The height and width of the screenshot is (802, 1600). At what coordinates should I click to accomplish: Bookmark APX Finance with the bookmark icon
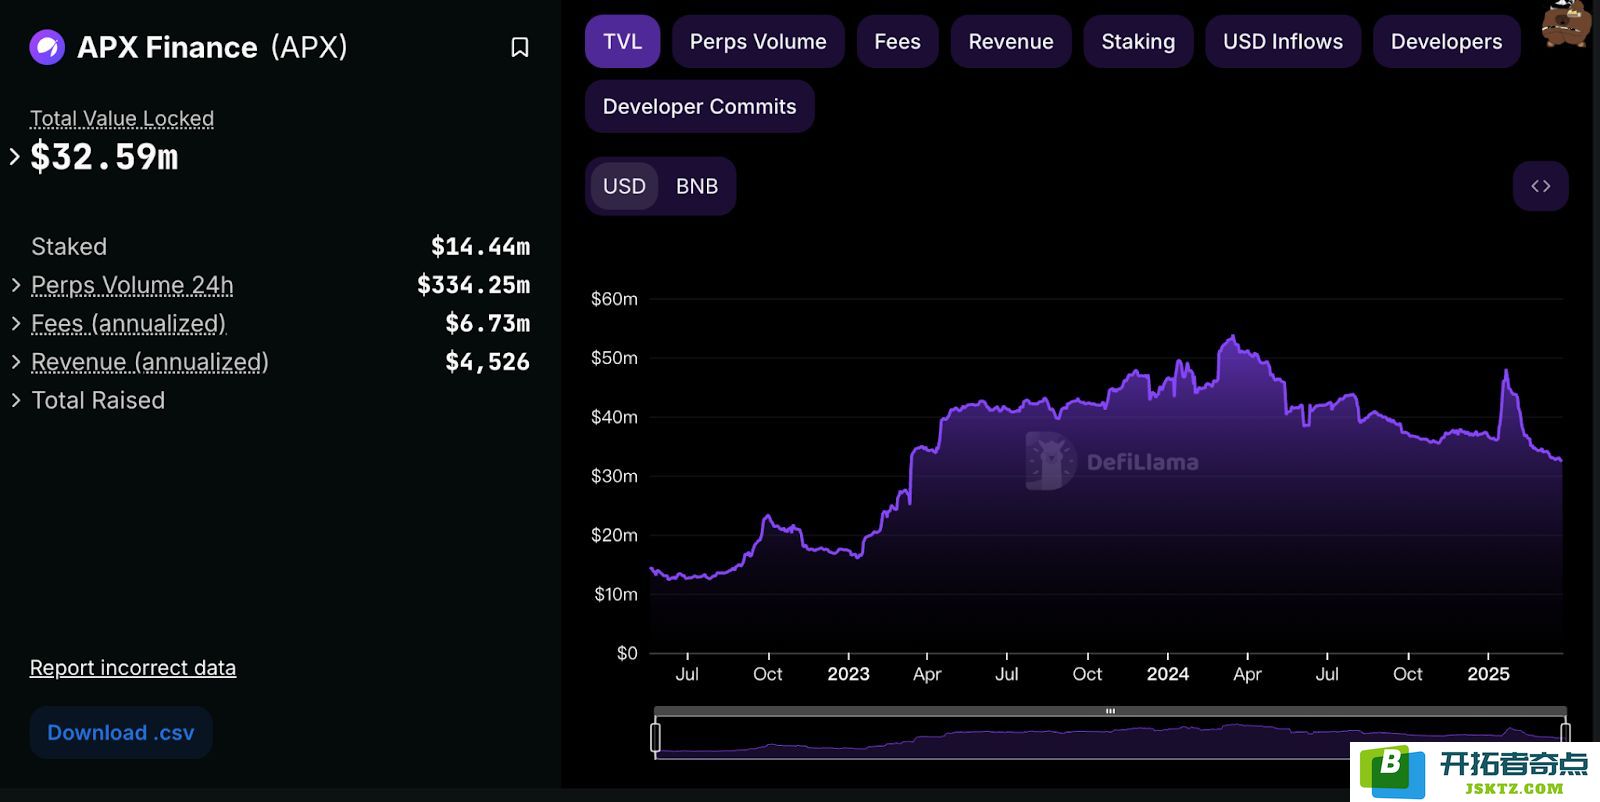[x=520, y=47]
